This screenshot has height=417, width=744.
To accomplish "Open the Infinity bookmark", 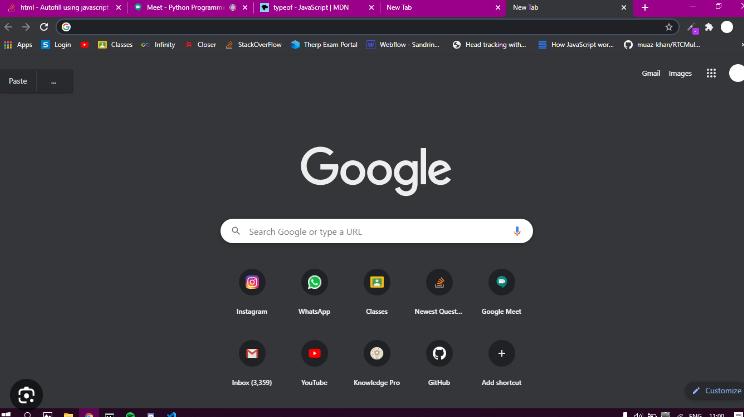I will 158,45.
